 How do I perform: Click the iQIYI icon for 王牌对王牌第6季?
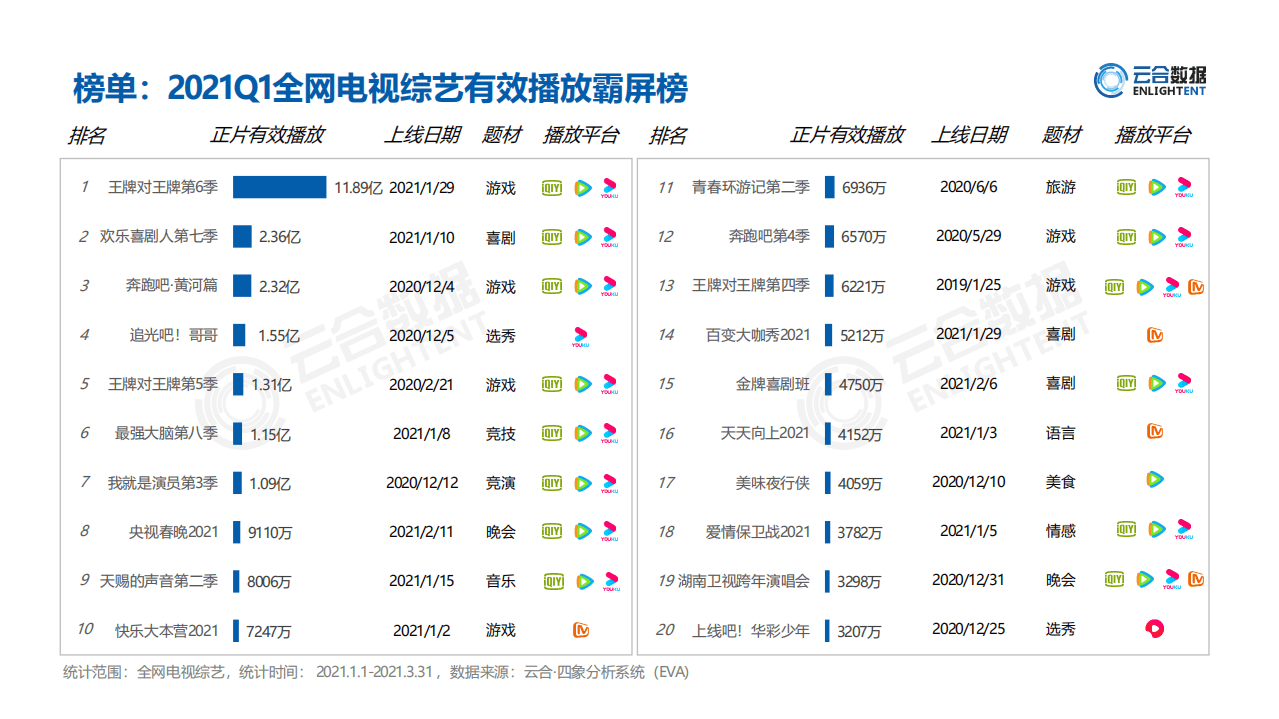[551, 187]
